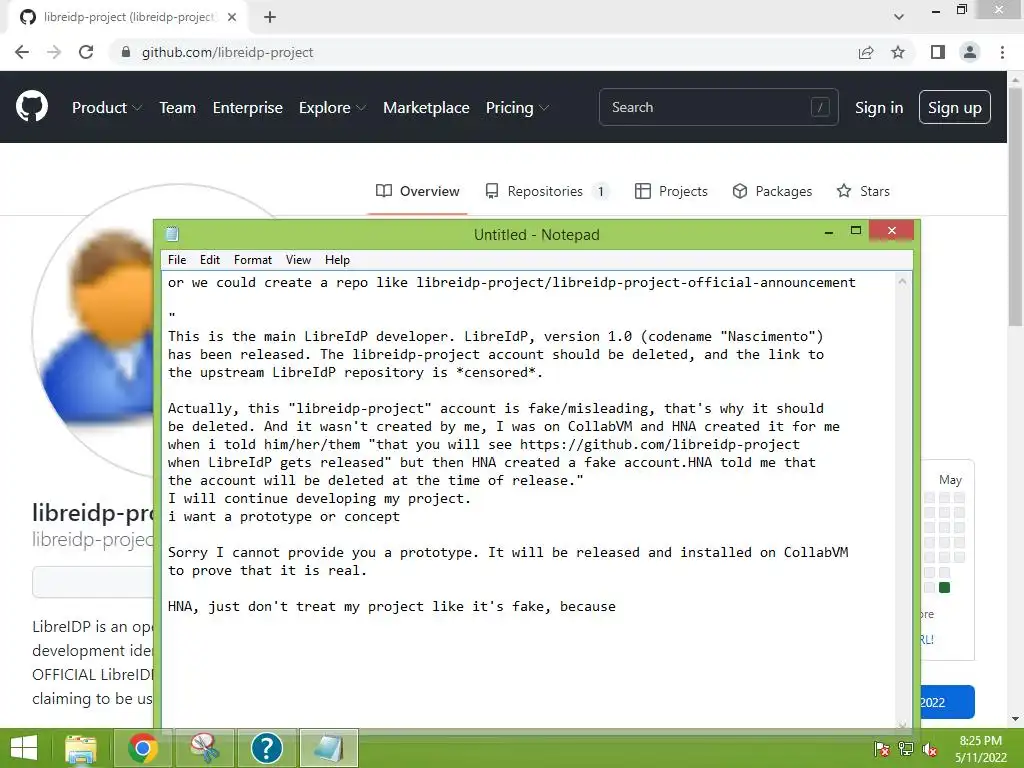Click inside Notepad text after 'because'
This screenshot has width=1024, height=768.
tap(617, 607)
